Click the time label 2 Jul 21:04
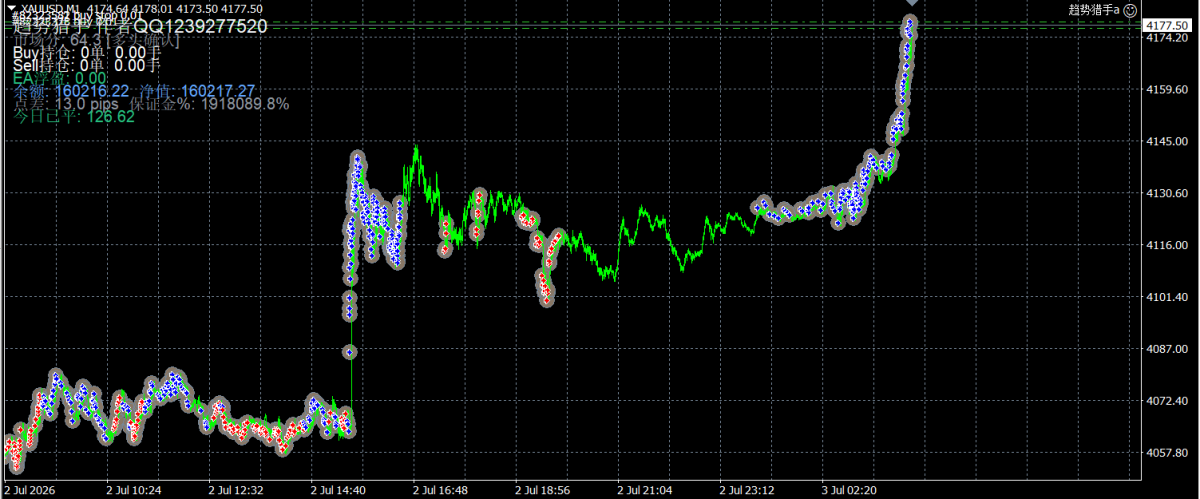The image size is (1200, 499). 646,491
